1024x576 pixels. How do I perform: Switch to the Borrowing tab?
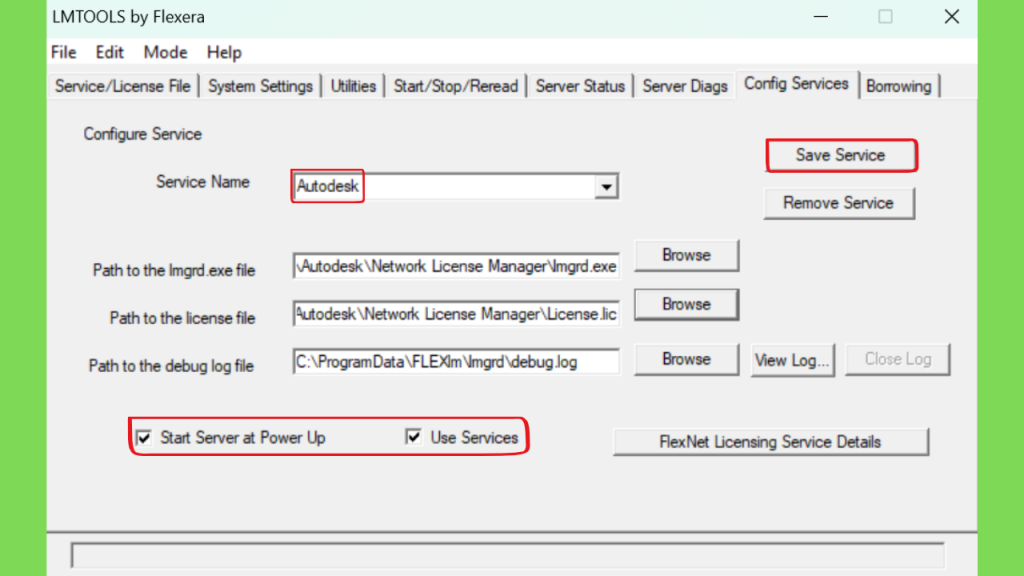tap(899, 86)
